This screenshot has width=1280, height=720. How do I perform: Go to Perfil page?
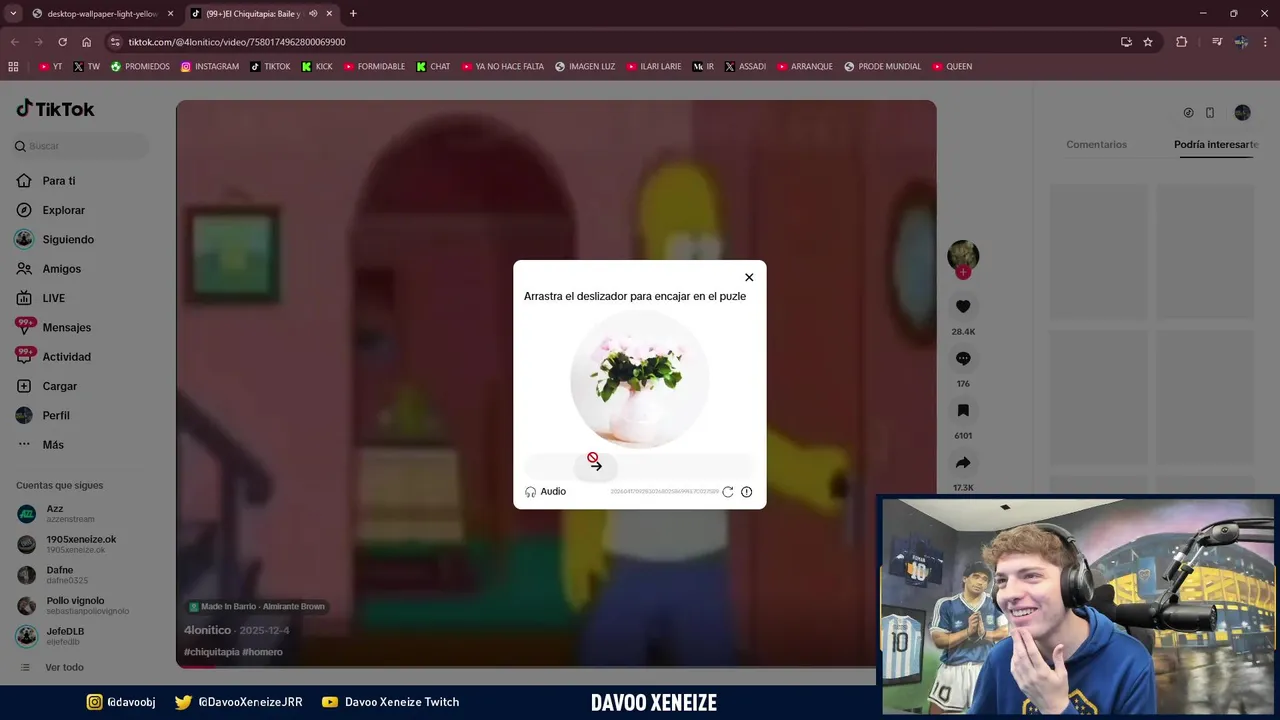[56, 415]
